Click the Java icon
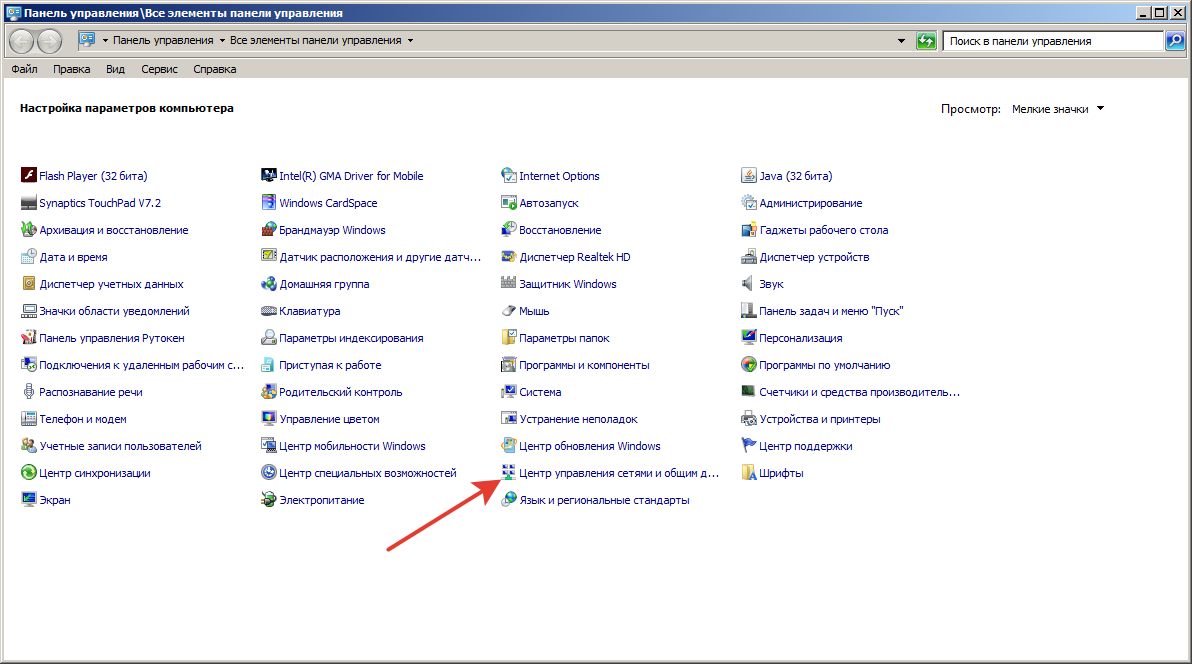 [x=749, y=176]
